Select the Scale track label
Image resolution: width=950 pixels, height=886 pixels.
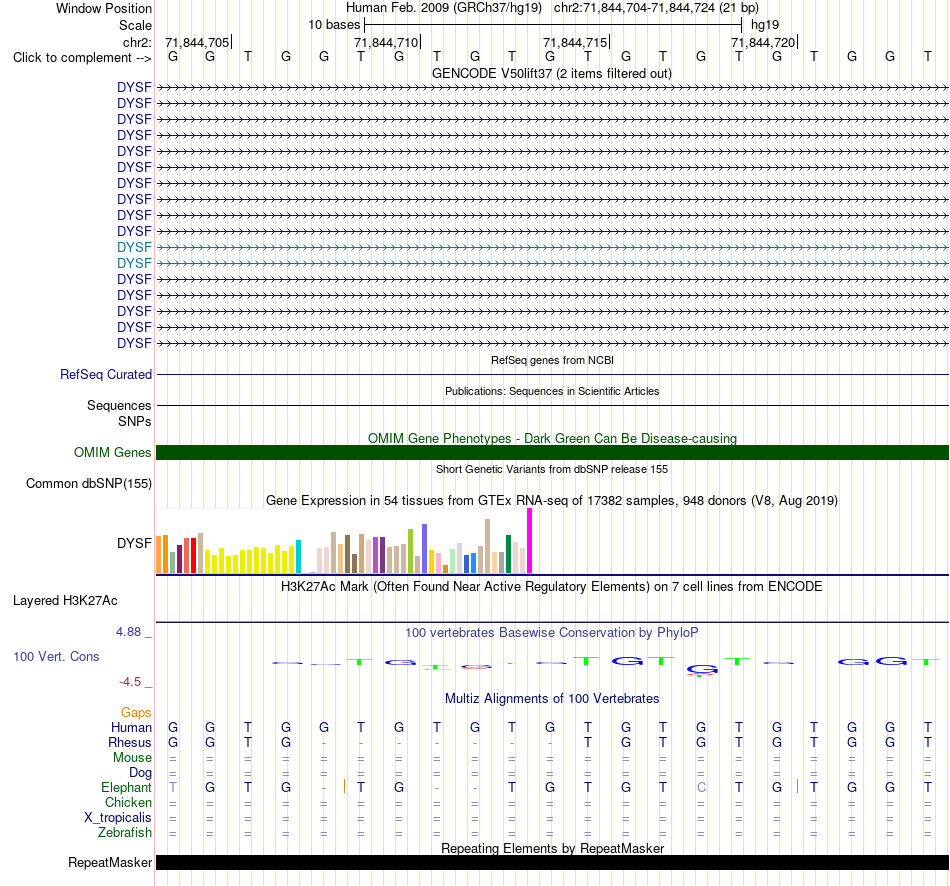pos(135,25)
